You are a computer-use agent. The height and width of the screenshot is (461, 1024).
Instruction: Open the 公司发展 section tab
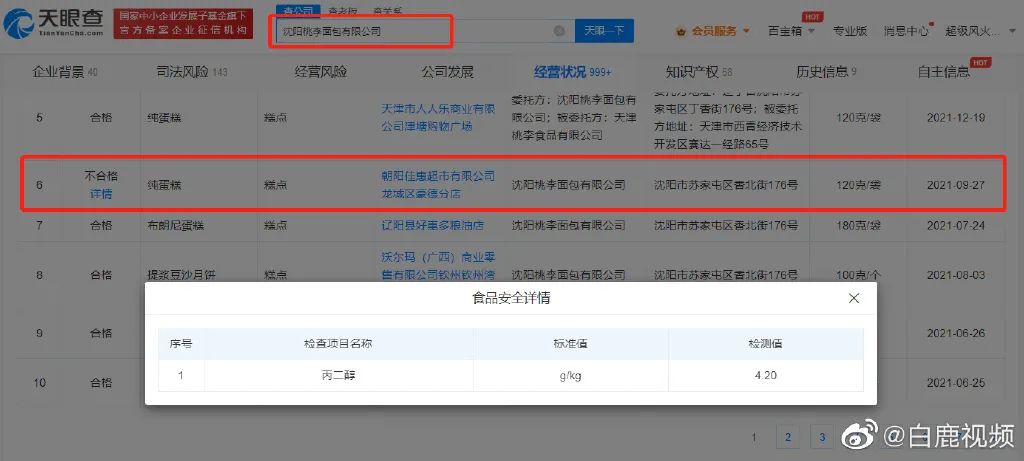[x=447, y=72]
